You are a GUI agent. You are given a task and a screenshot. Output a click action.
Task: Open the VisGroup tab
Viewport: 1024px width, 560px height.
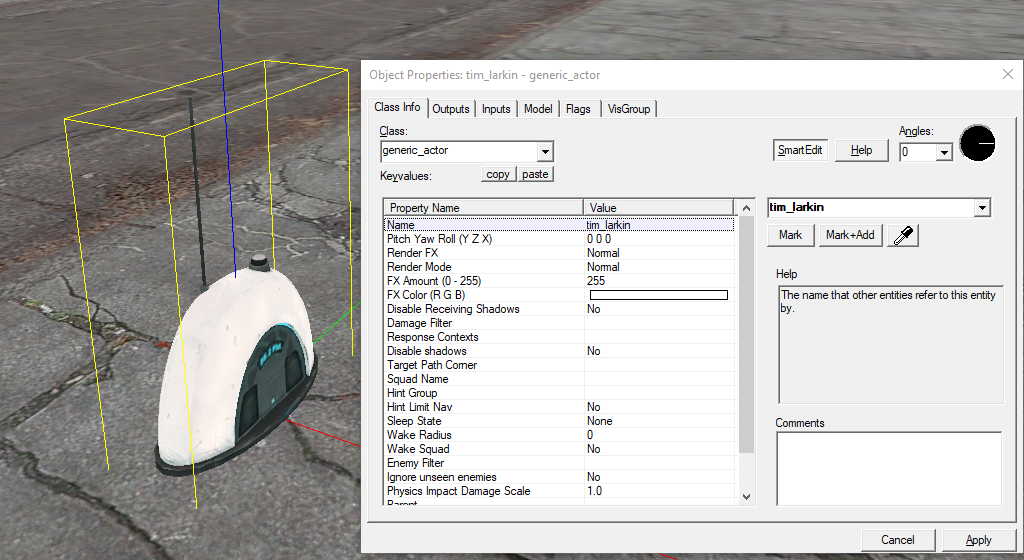pos(629,109)
